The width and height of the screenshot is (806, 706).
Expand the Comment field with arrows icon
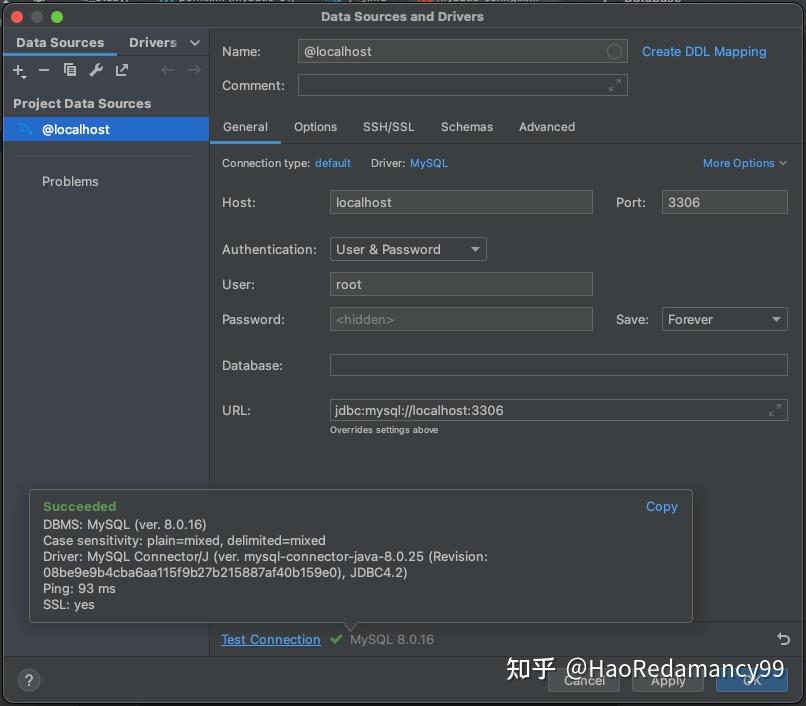point(615,85)
